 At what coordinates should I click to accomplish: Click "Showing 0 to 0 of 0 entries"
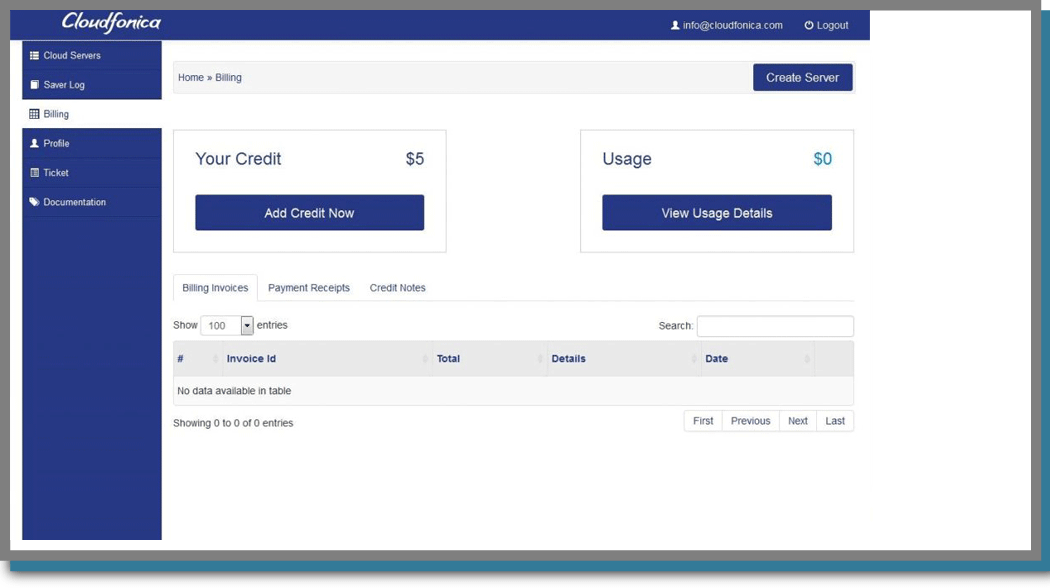233,423
